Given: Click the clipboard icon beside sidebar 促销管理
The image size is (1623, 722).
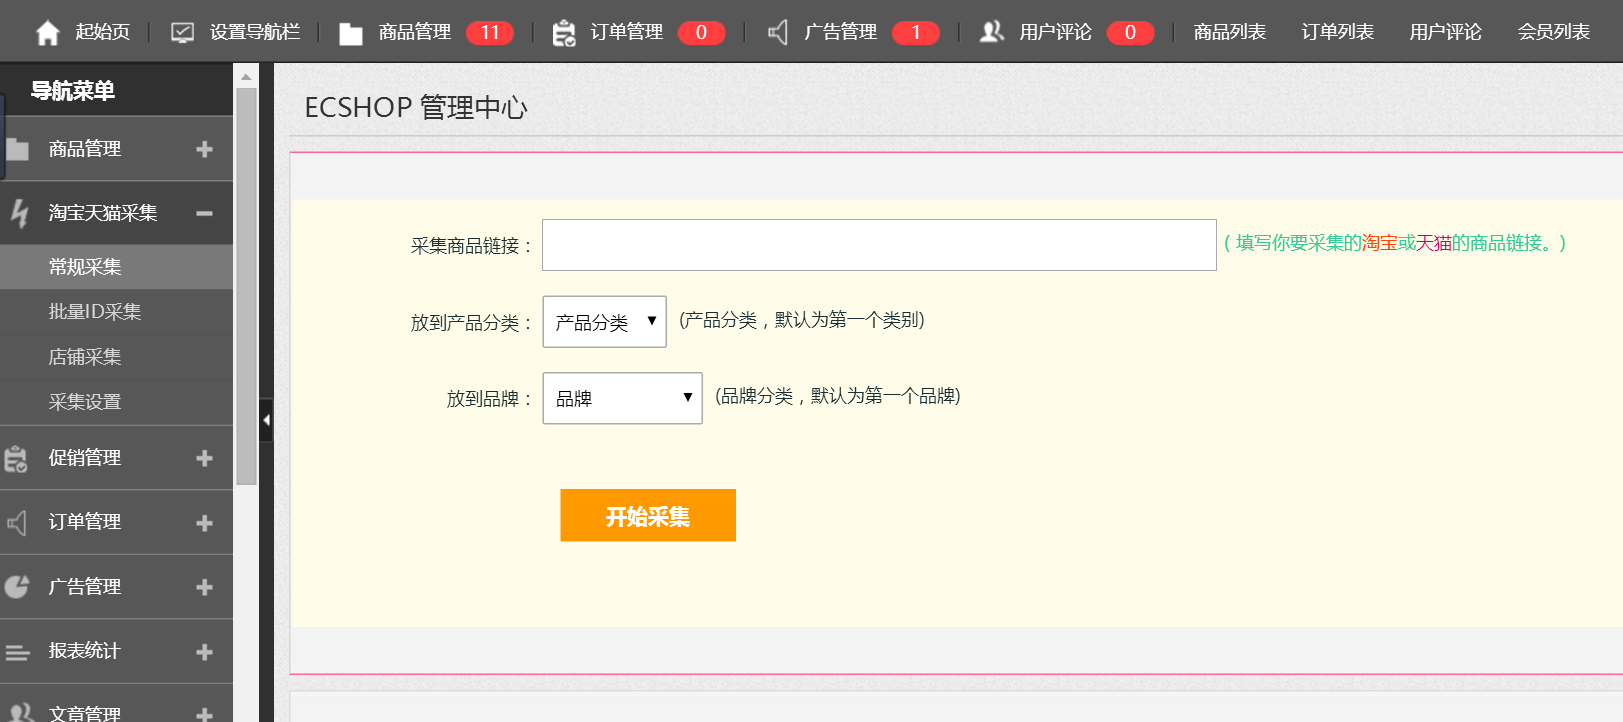Looking at the screenshot, I should tap(16, 459).
